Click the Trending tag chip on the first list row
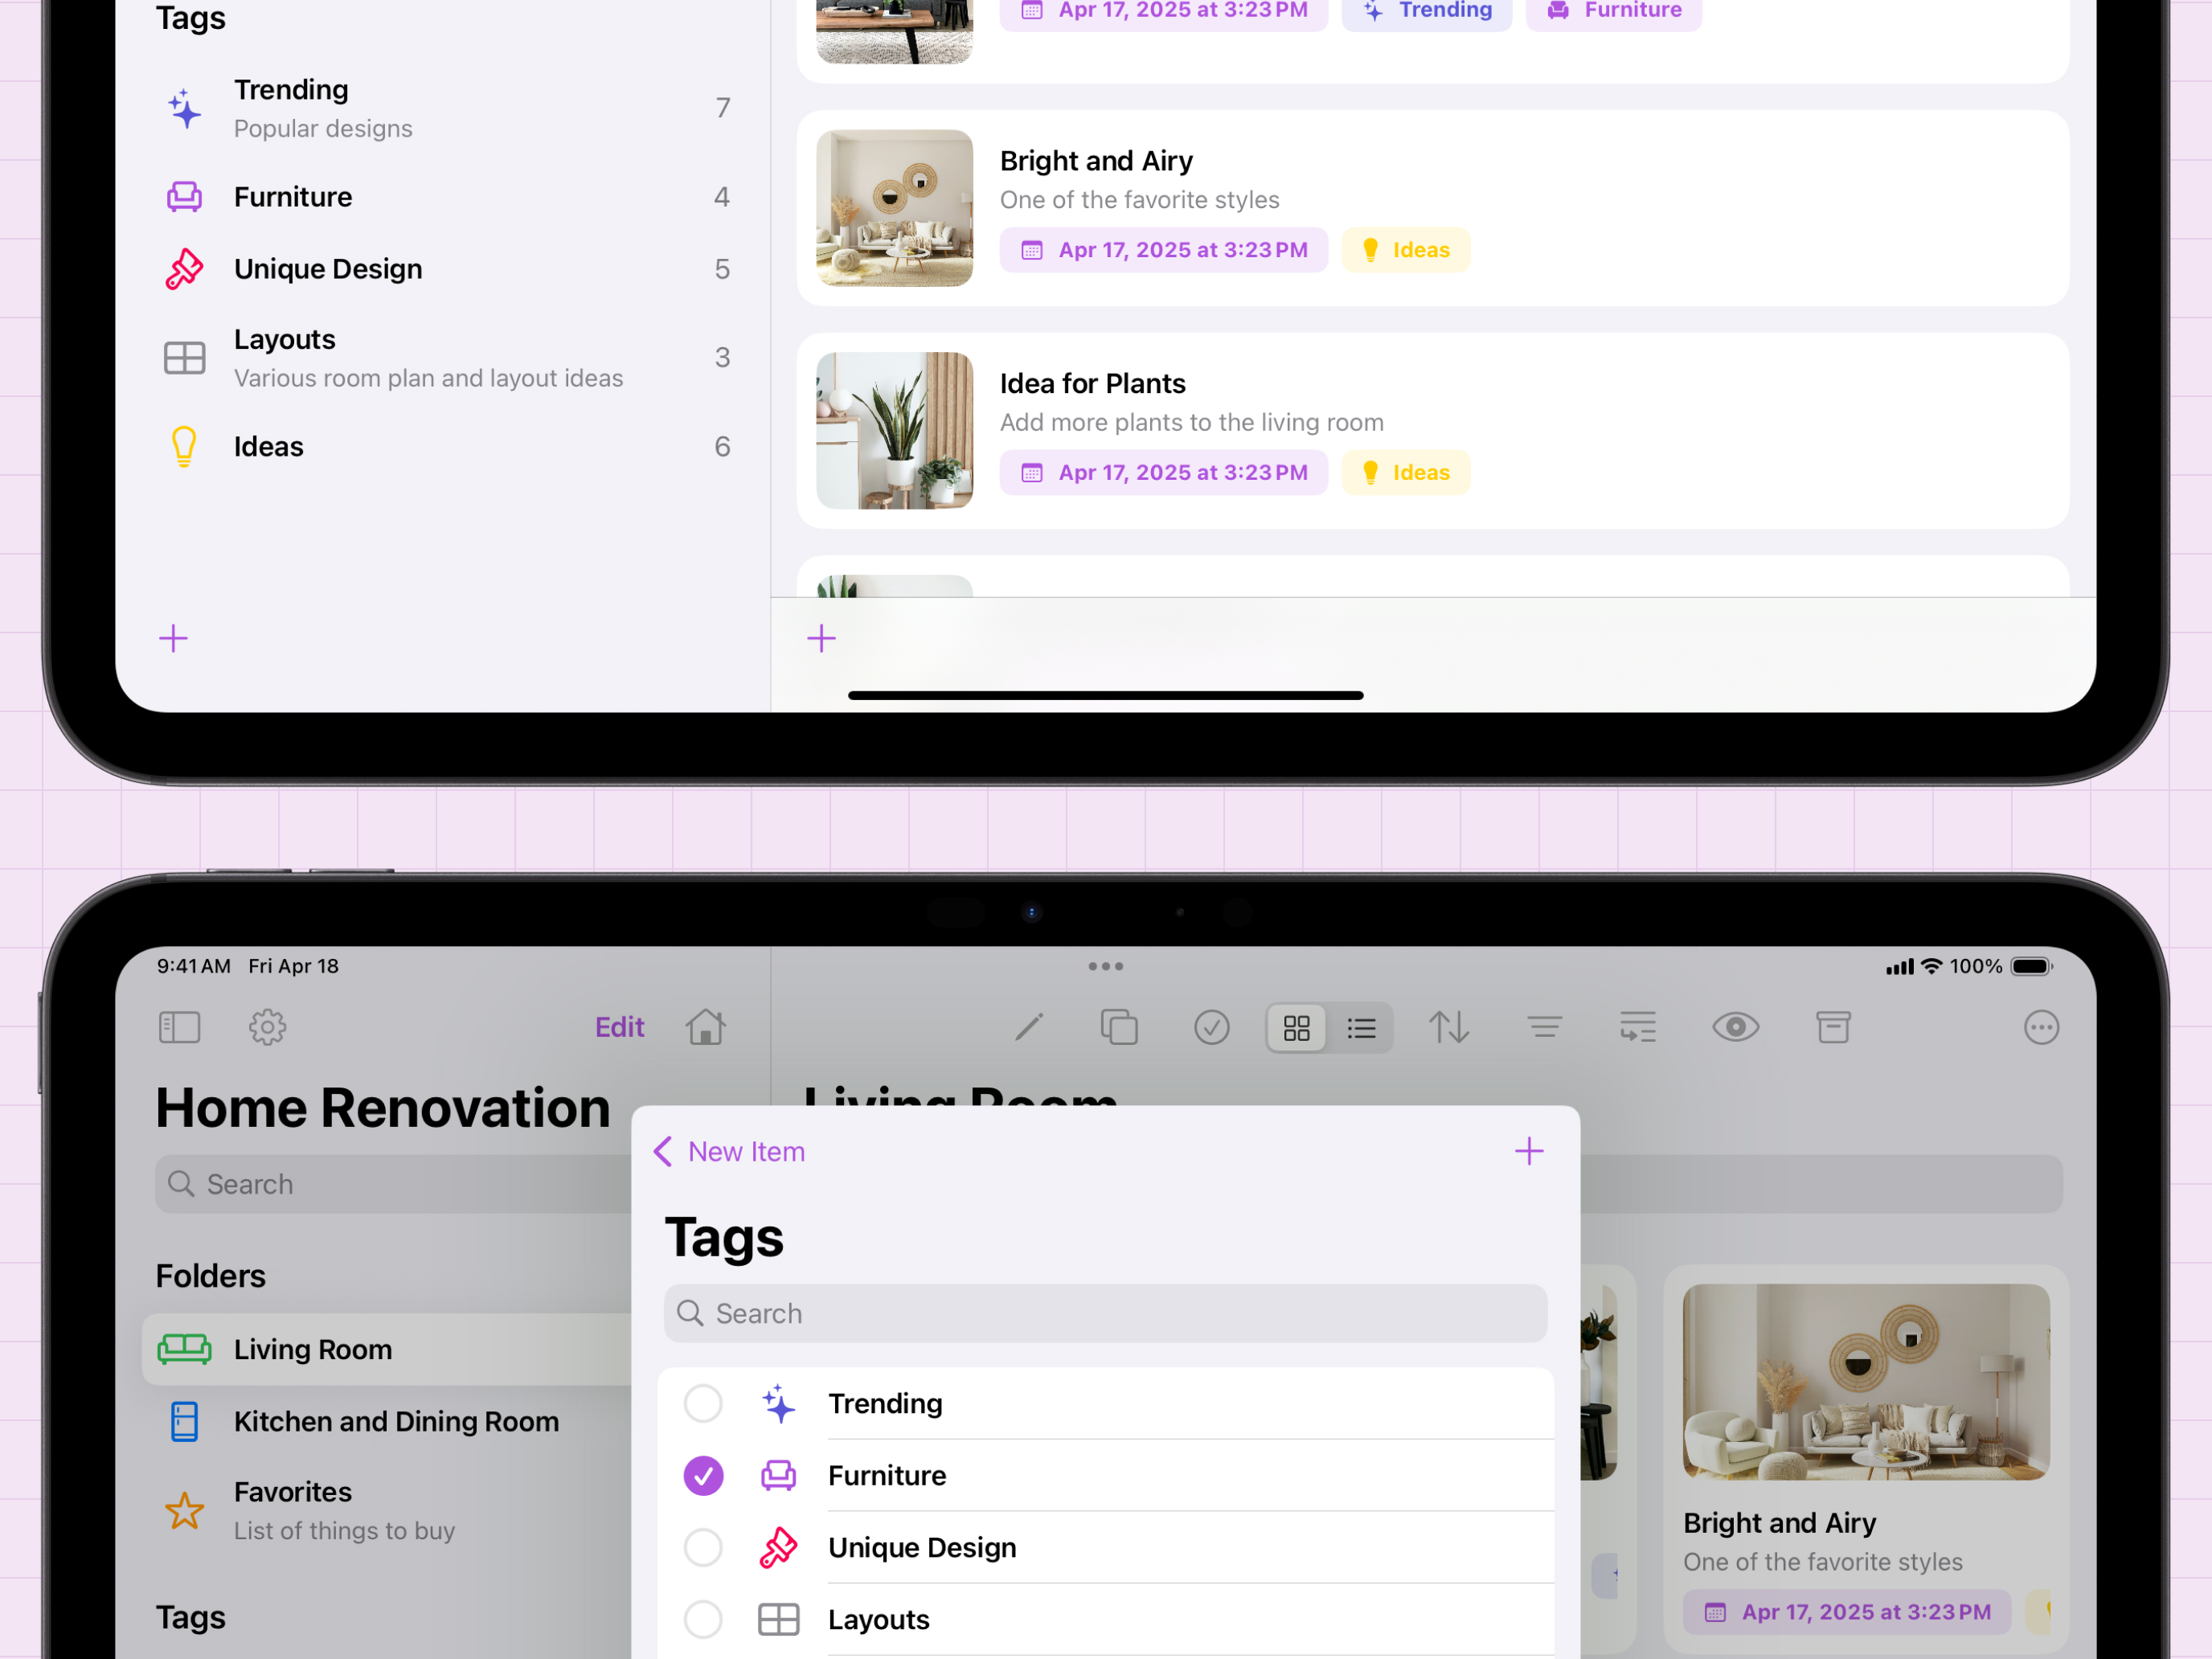Image resolution: width=2212 pixels, height=1659 pixels. coord(1426,12)
